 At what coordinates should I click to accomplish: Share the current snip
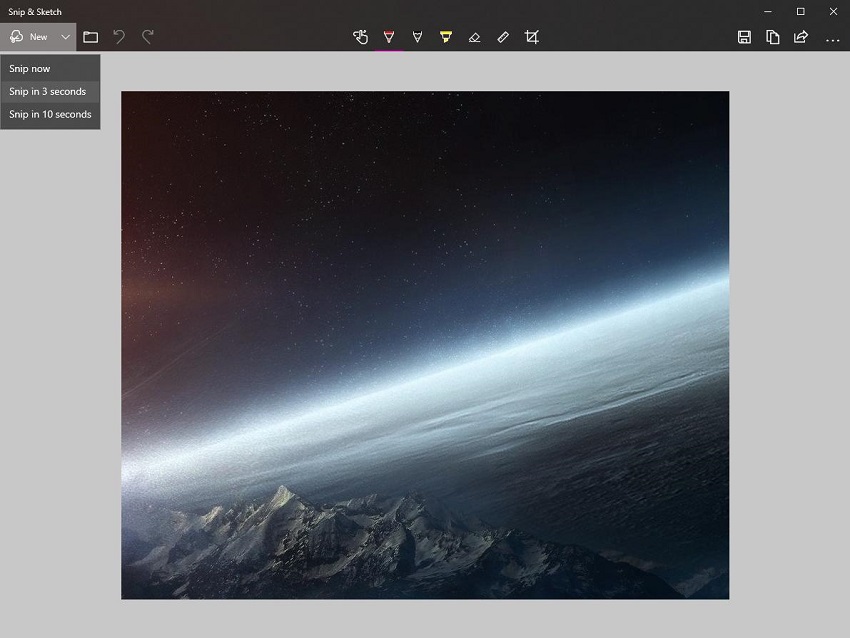pyautogui.click(x=801, y=37)
